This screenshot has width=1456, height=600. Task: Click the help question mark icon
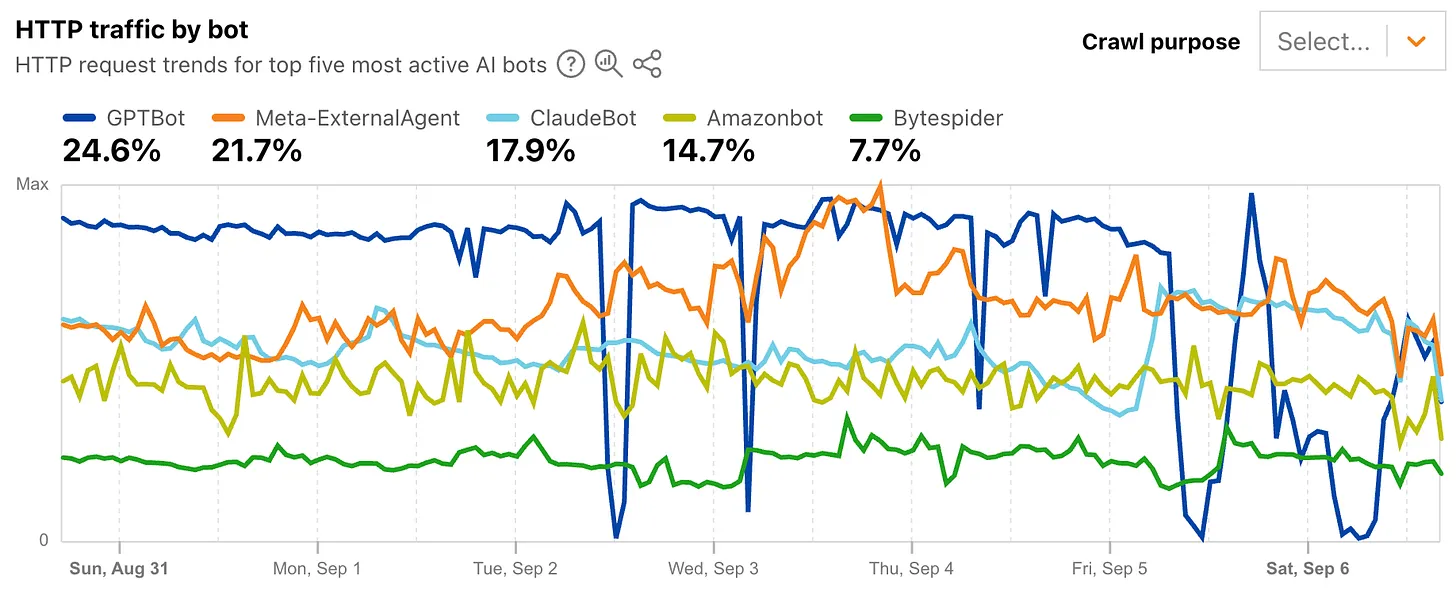pos(571,65)
